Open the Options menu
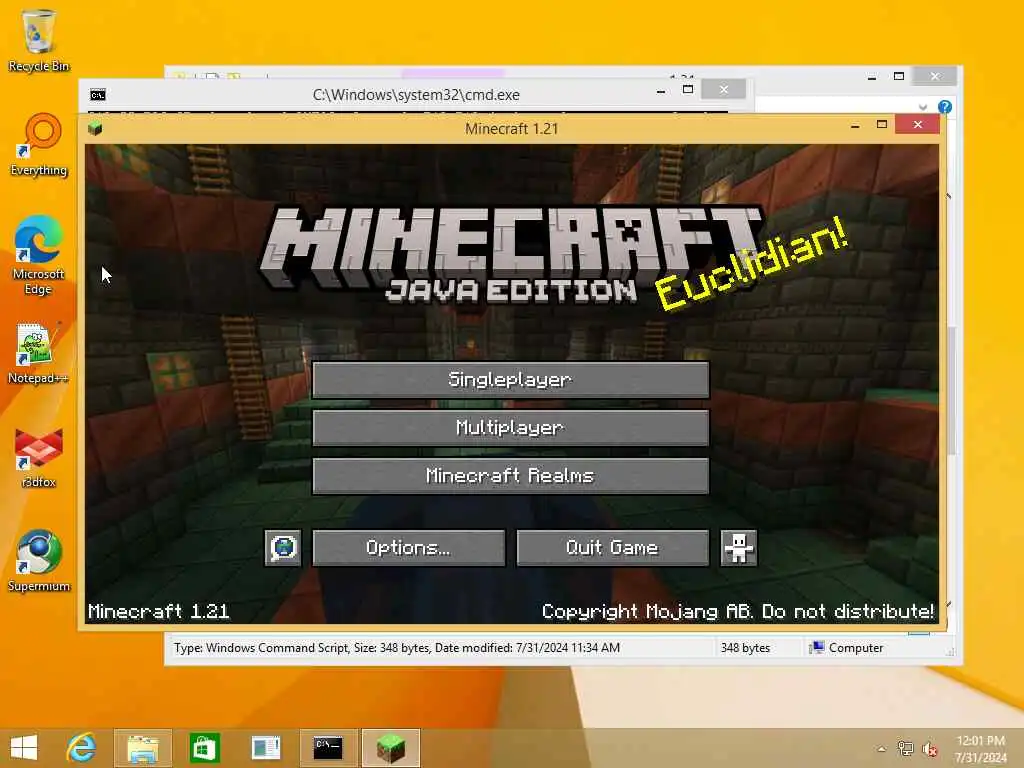1024x768 pixels. pos(409,547)
